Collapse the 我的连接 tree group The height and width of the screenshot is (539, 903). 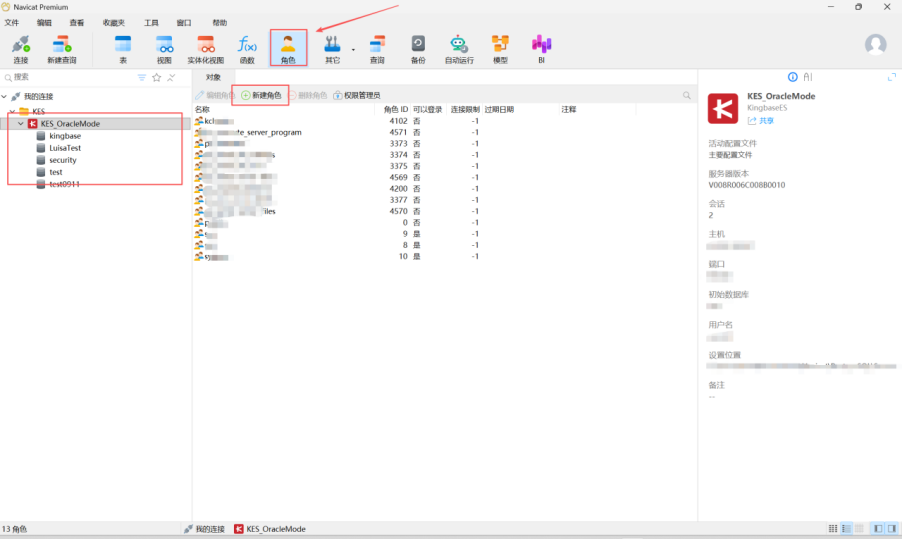click(x=6, y=97)
